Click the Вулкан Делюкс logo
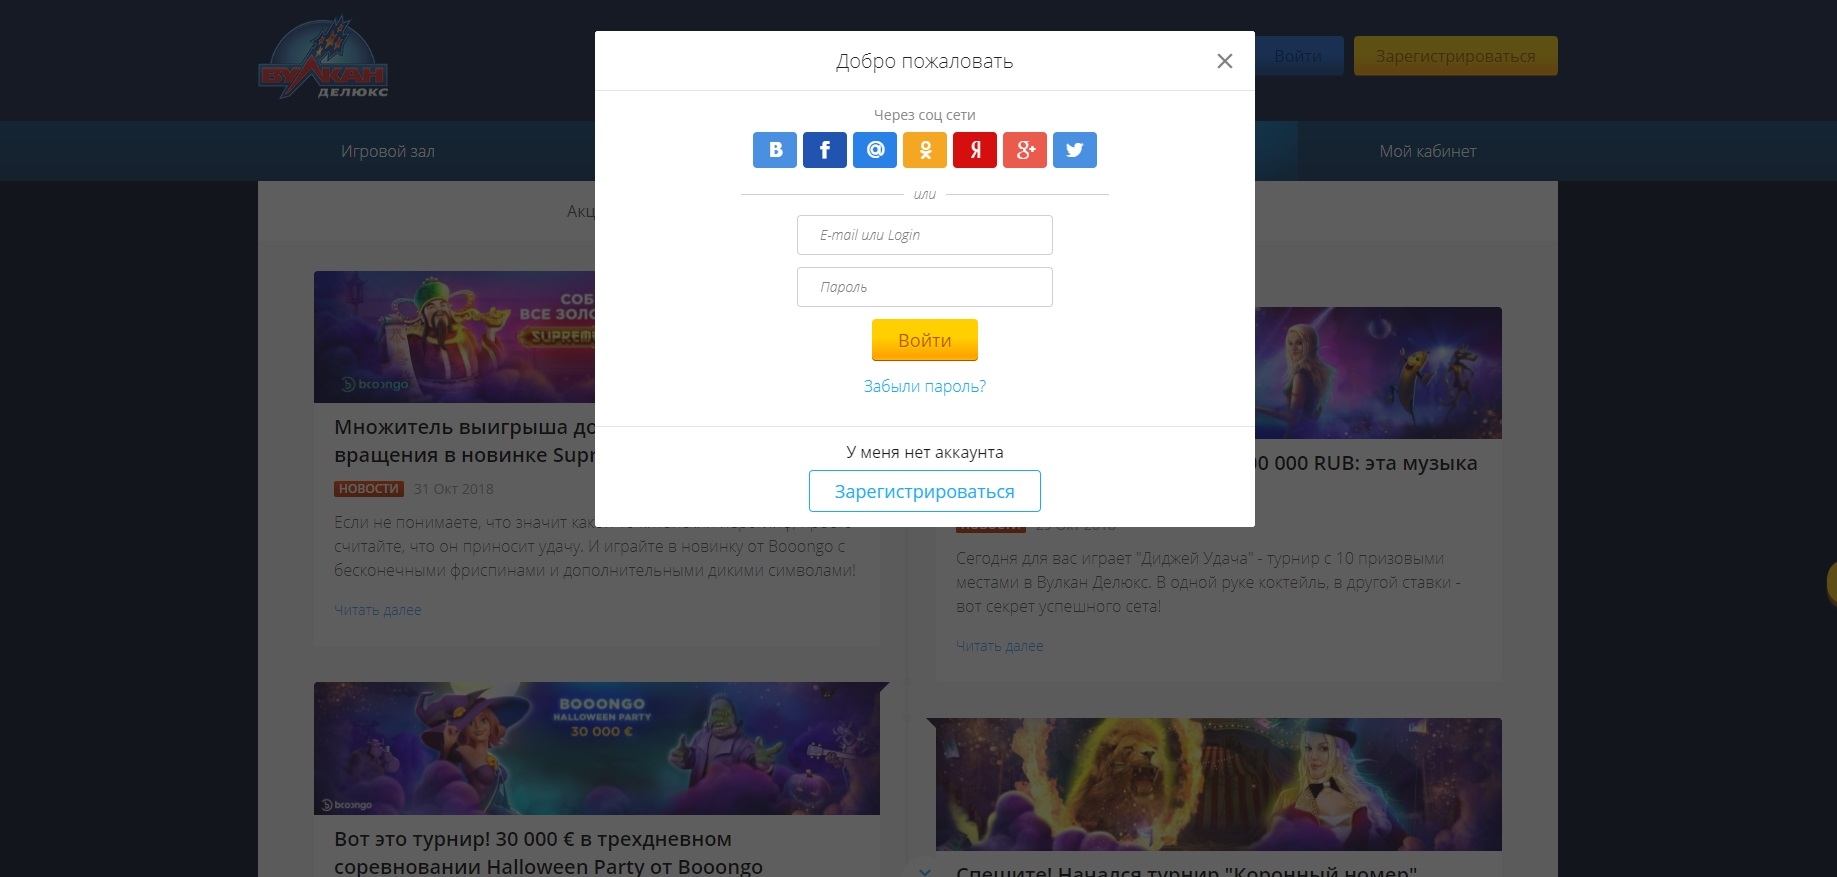Image resolution: width=1837 pixels, height=877 pixels. (323, 58)
